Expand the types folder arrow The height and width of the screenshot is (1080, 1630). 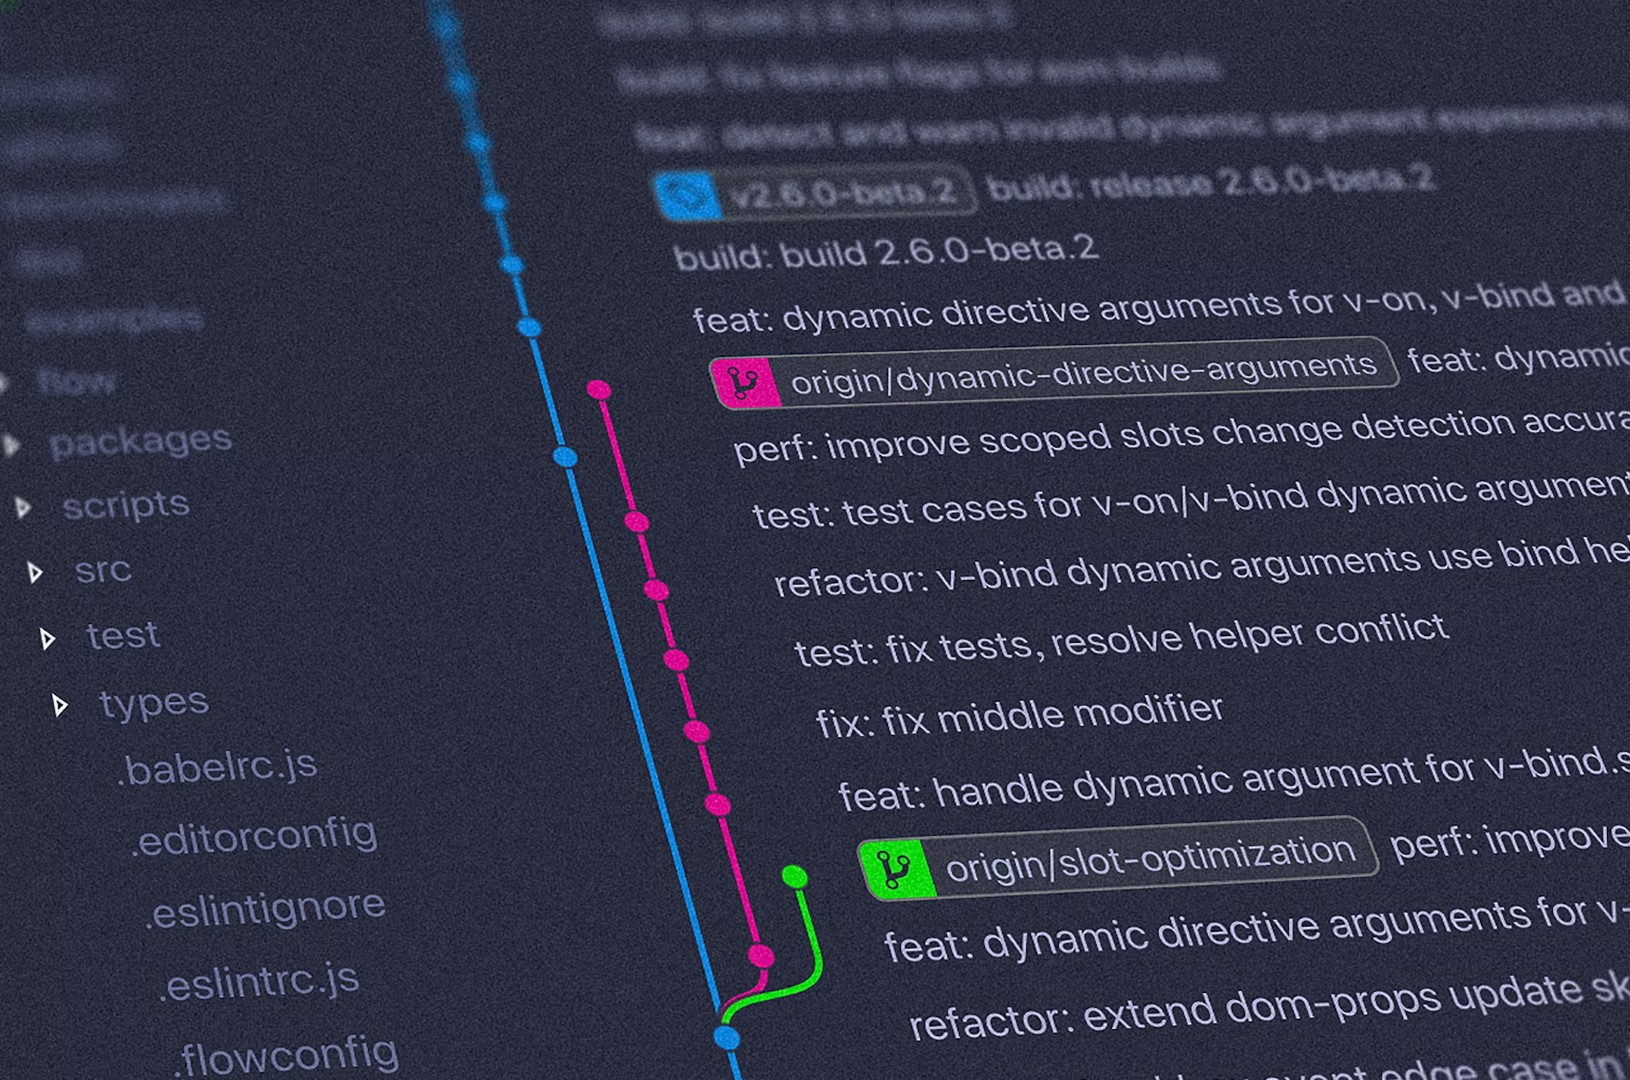pyautogui.click(x=60, y=706)
